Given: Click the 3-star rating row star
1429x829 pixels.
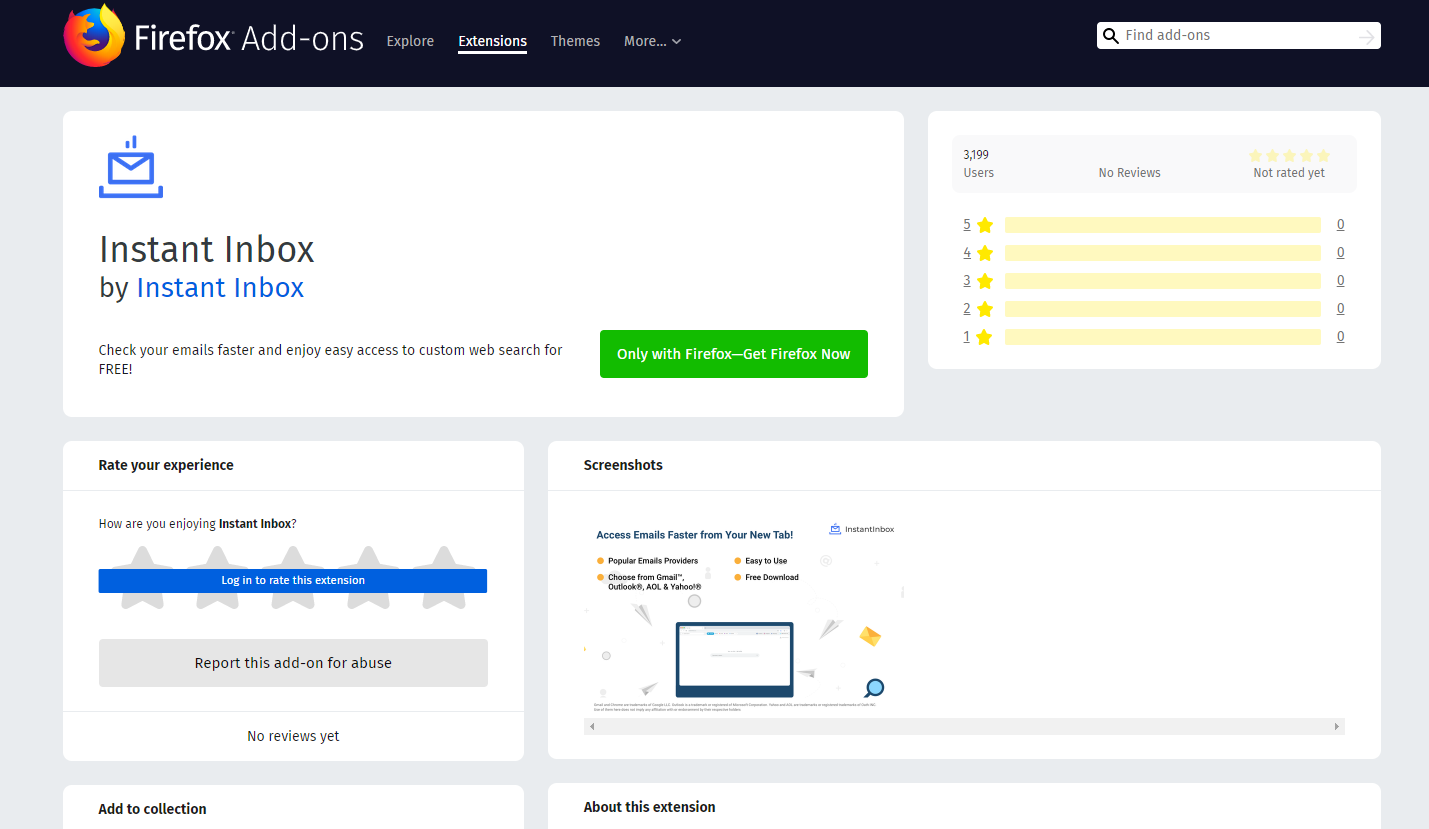Looking at the screenshot, I should click(x=985, y=281).
